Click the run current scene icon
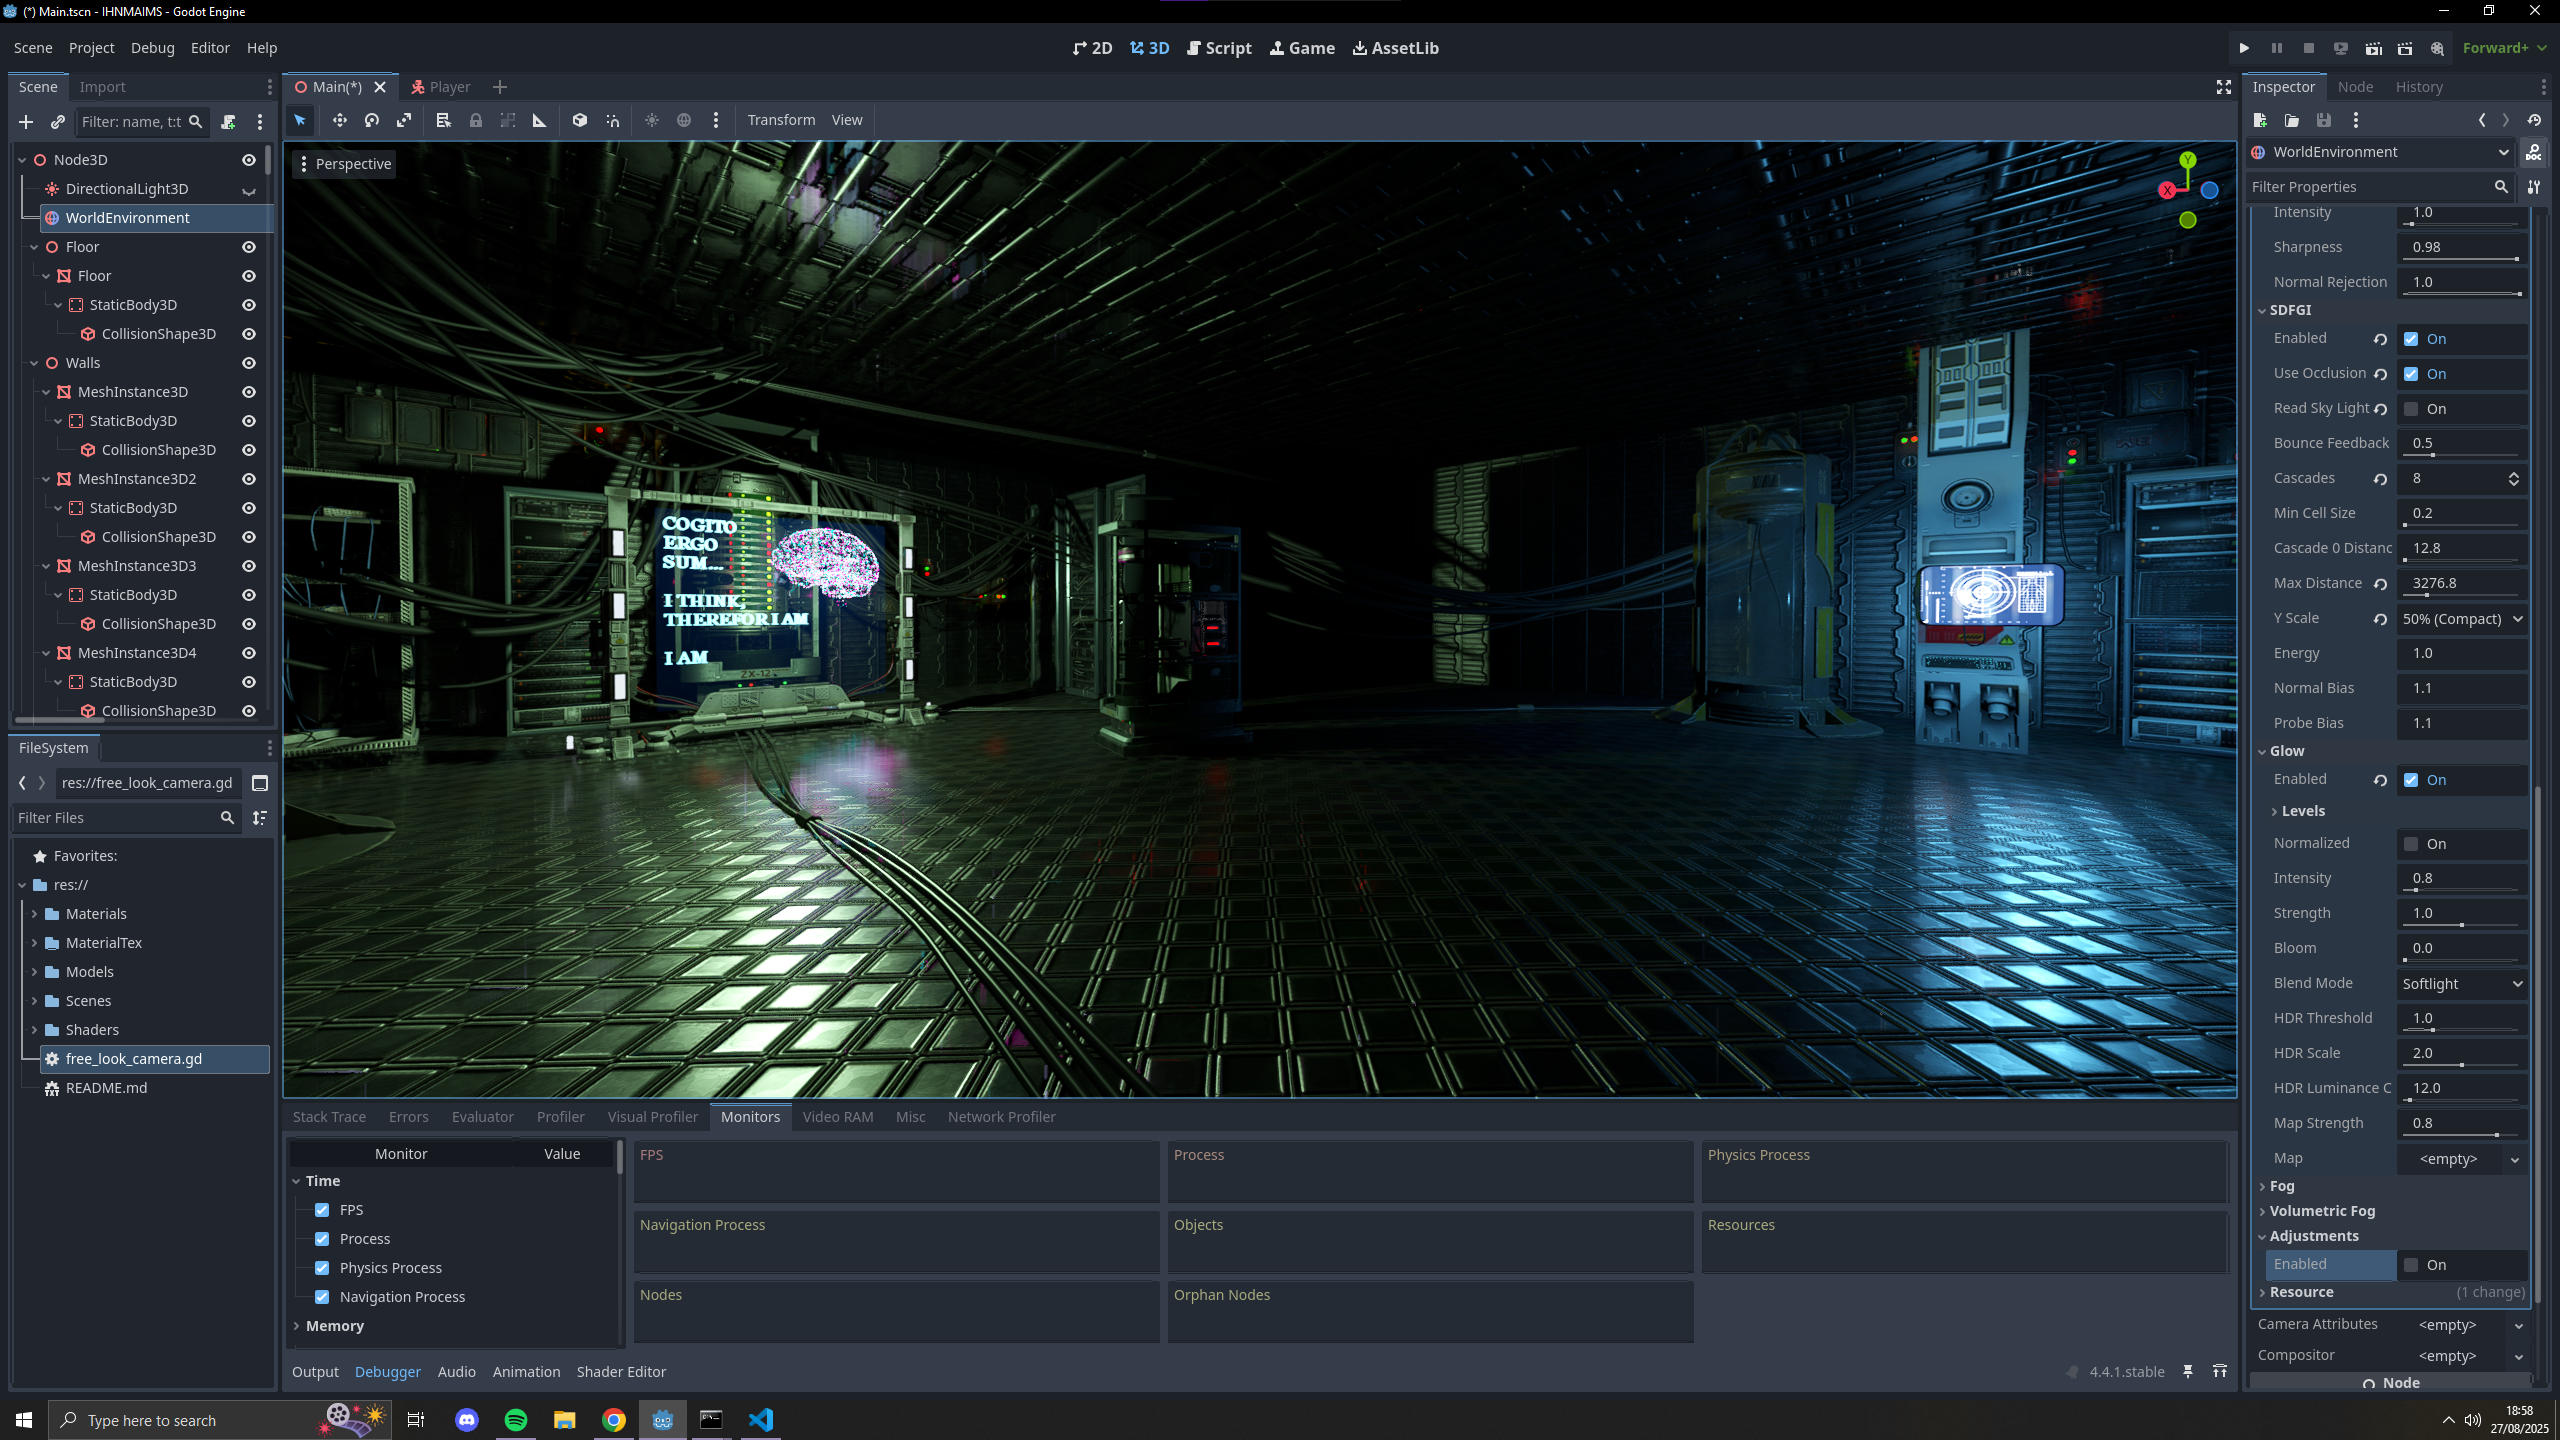 click(2373, 48)
